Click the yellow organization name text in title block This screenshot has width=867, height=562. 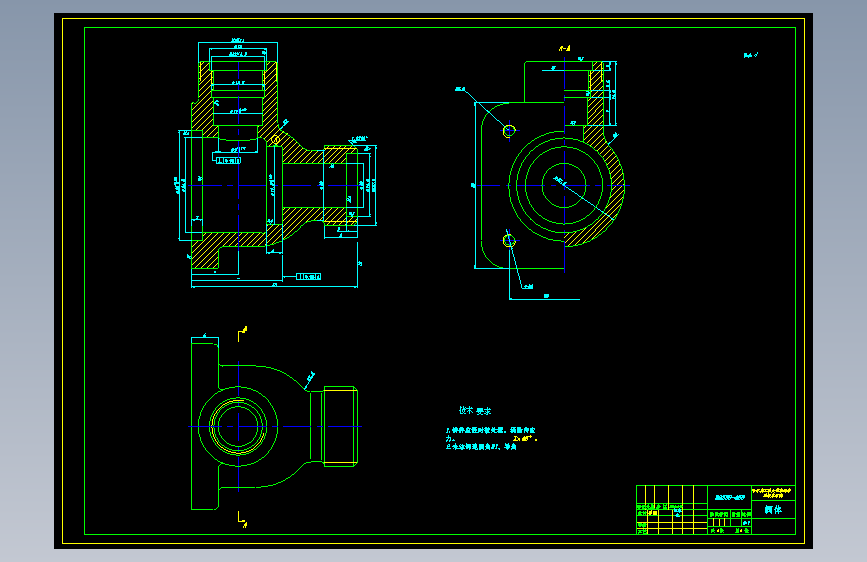pos(773,493)
